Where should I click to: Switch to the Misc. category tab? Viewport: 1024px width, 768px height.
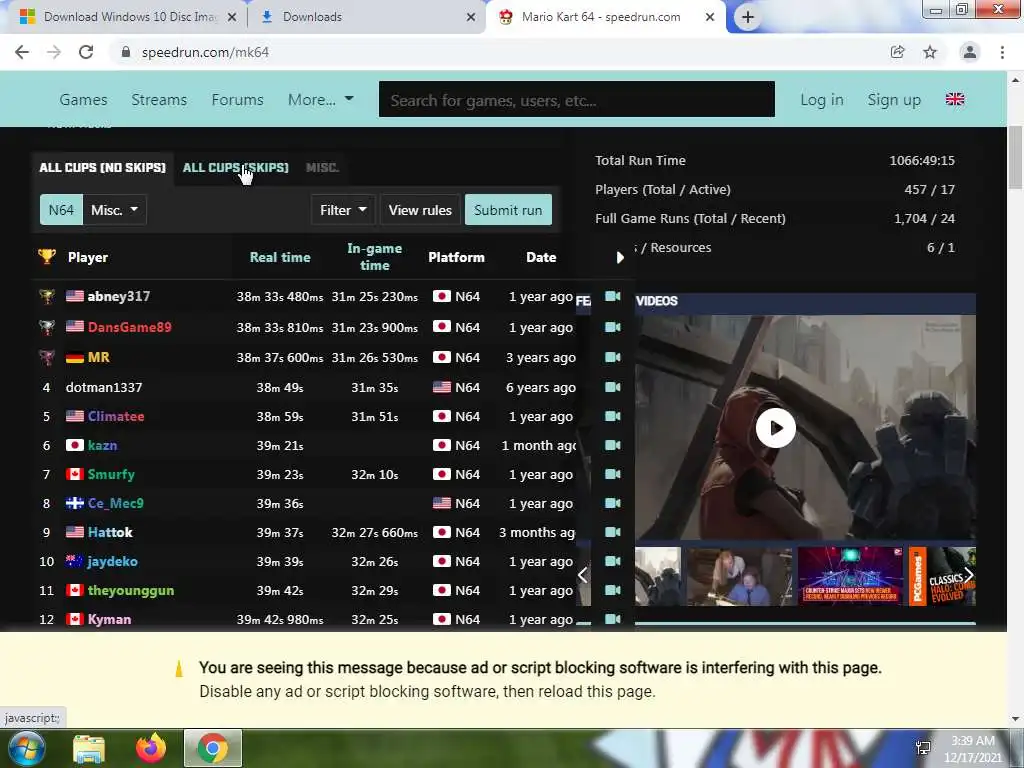(323, 168)
